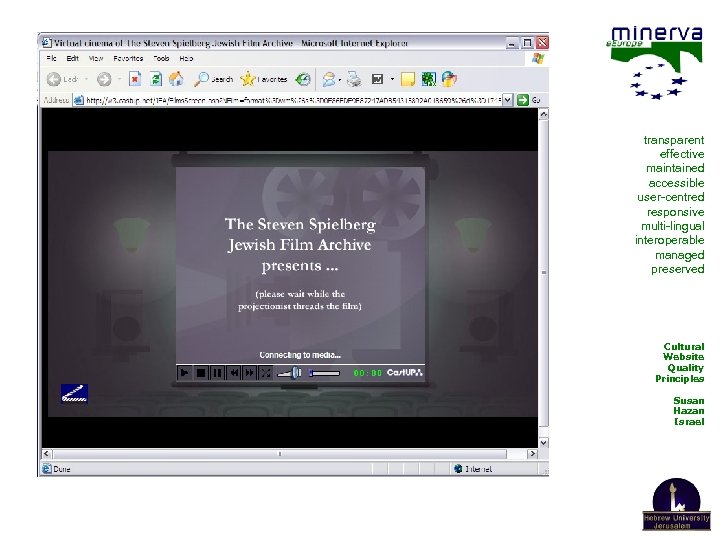
Task: Open the History icon in the toolbar
Action: pyautogui.click(x=303, y=79)
